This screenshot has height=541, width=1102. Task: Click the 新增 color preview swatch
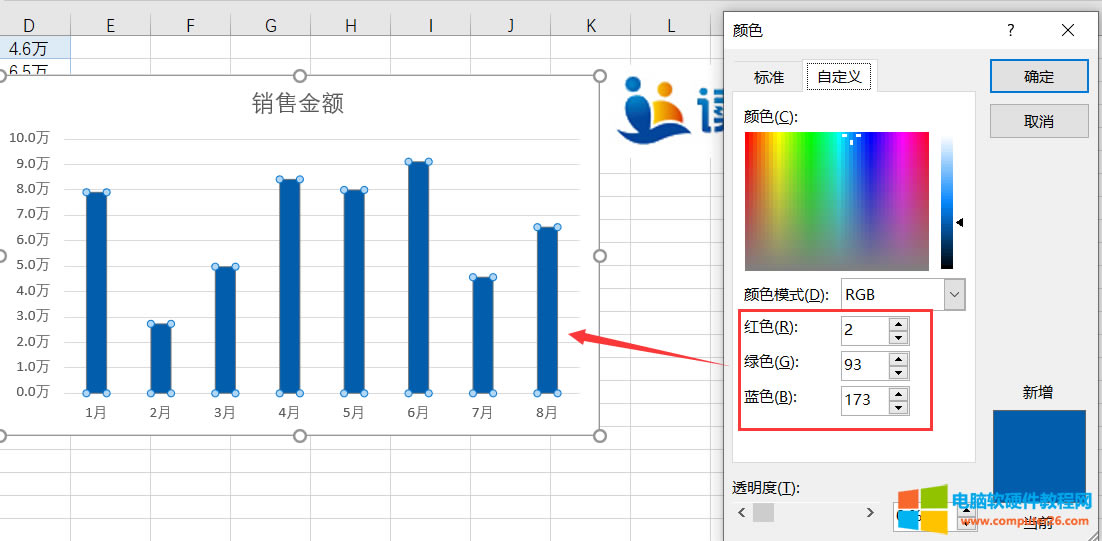click(x=1039, y=450)
